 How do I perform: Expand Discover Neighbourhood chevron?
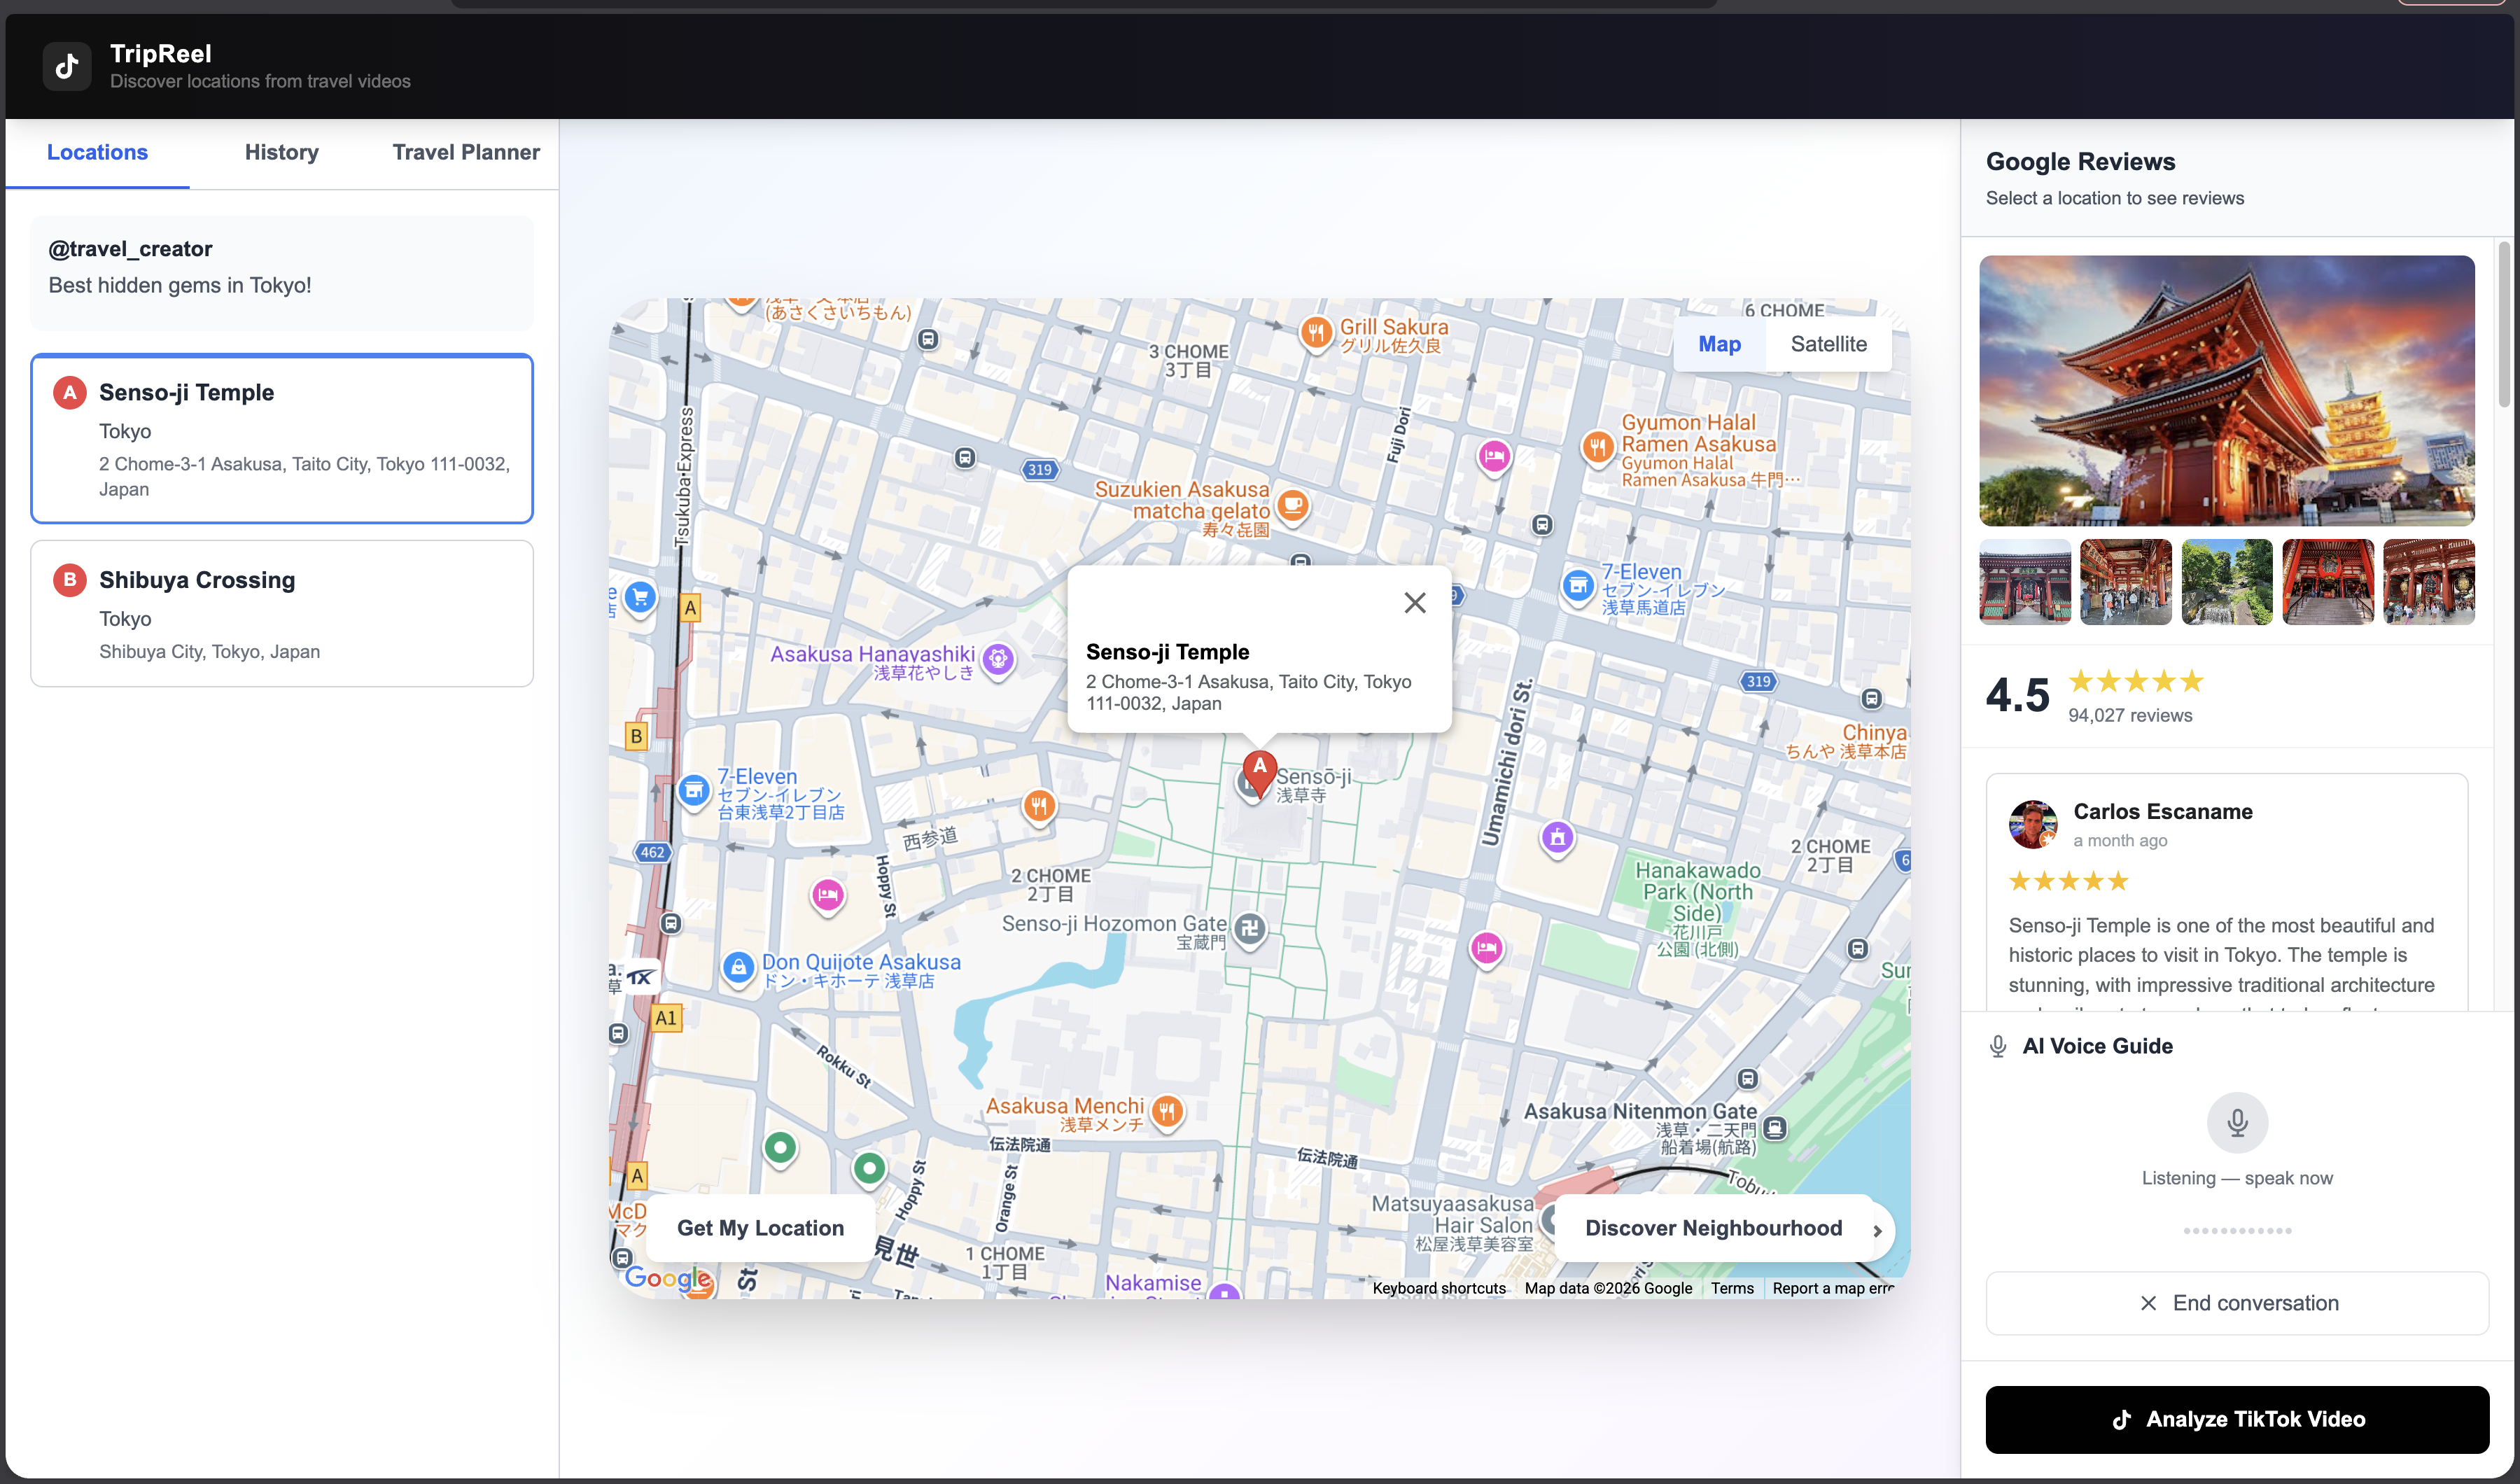point(1877,1230)
